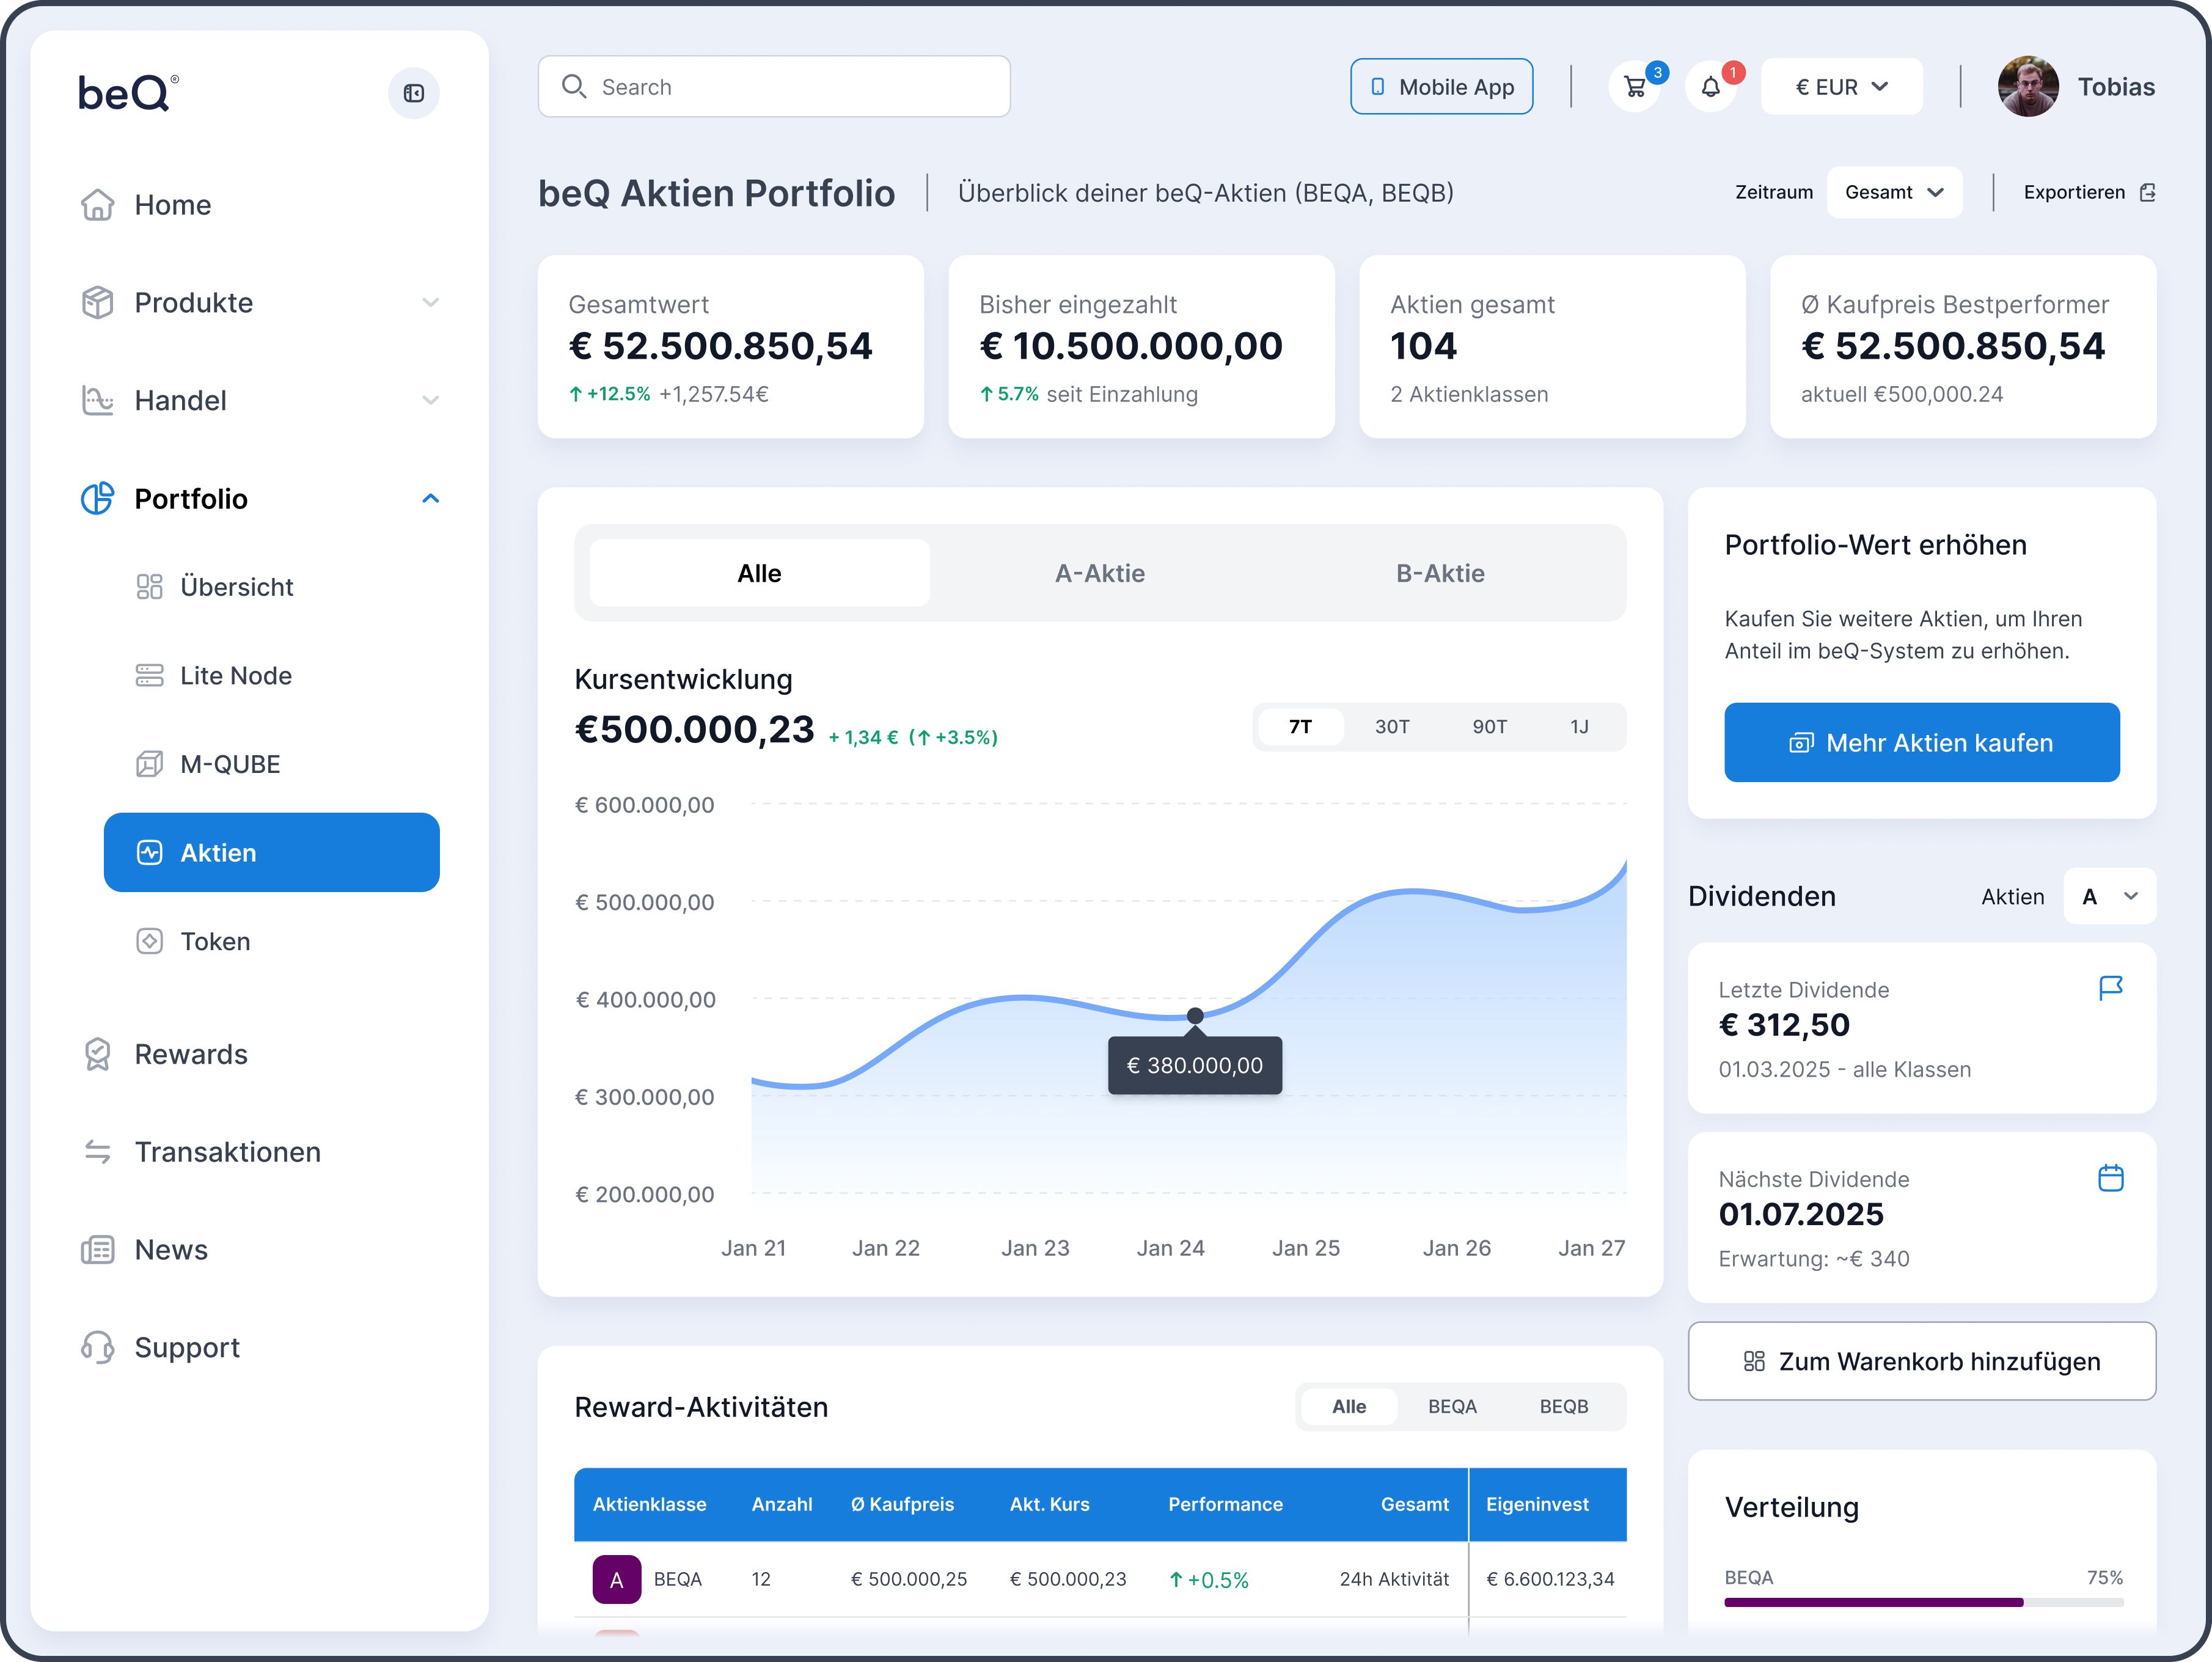This screenshot has width=2212, height=1662.
Task: Click the Exportieren export icon
Action: (2147, 192)
